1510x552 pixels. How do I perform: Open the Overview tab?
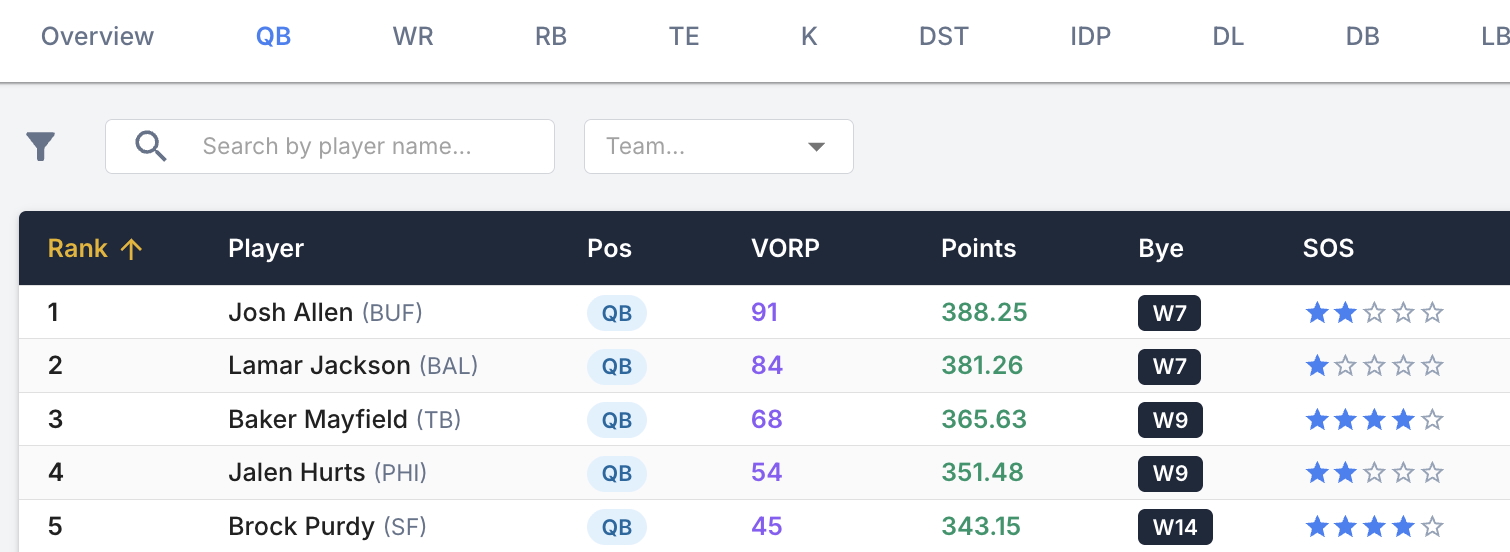[x=97, y=37]
